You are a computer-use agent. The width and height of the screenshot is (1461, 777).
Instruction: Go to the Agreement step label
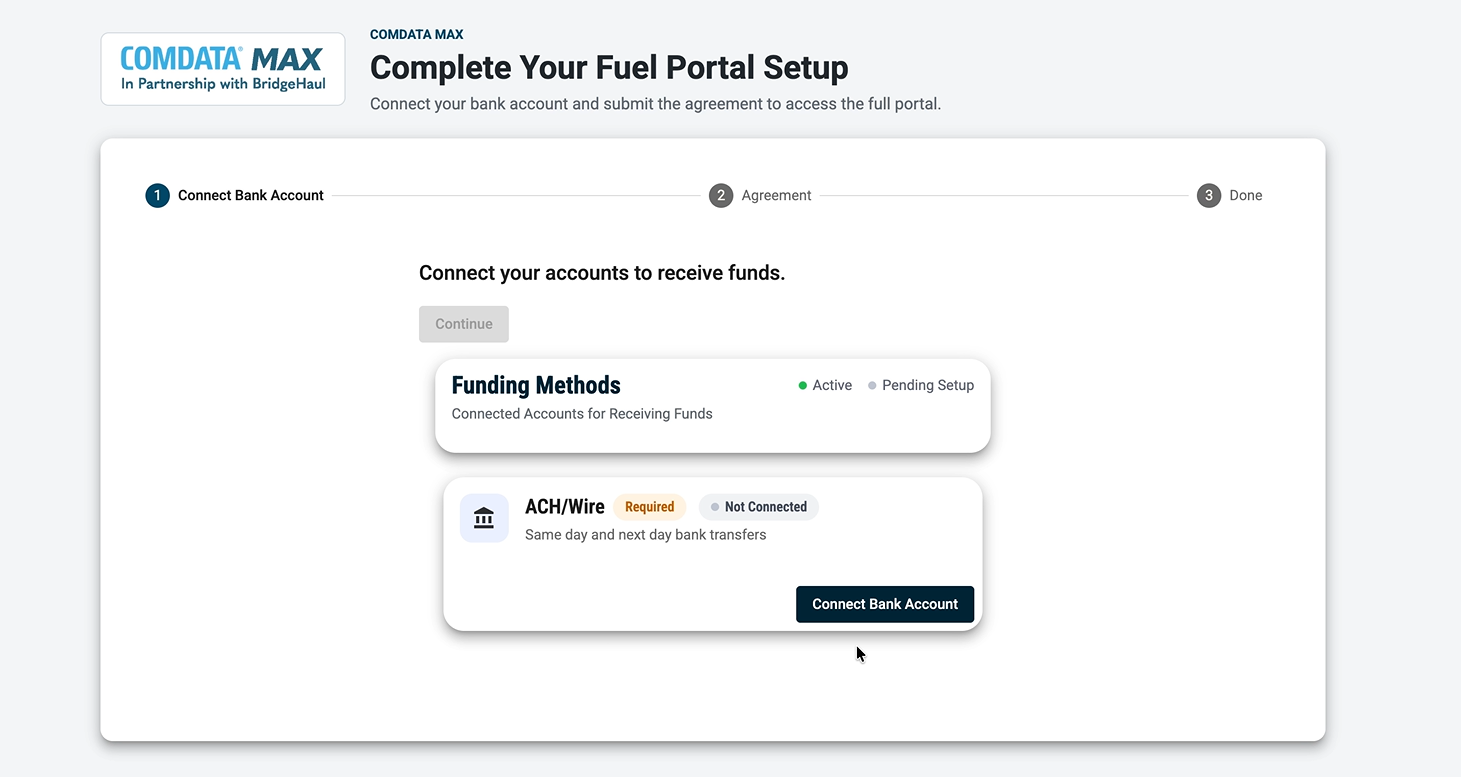click(x=776, y=195)
